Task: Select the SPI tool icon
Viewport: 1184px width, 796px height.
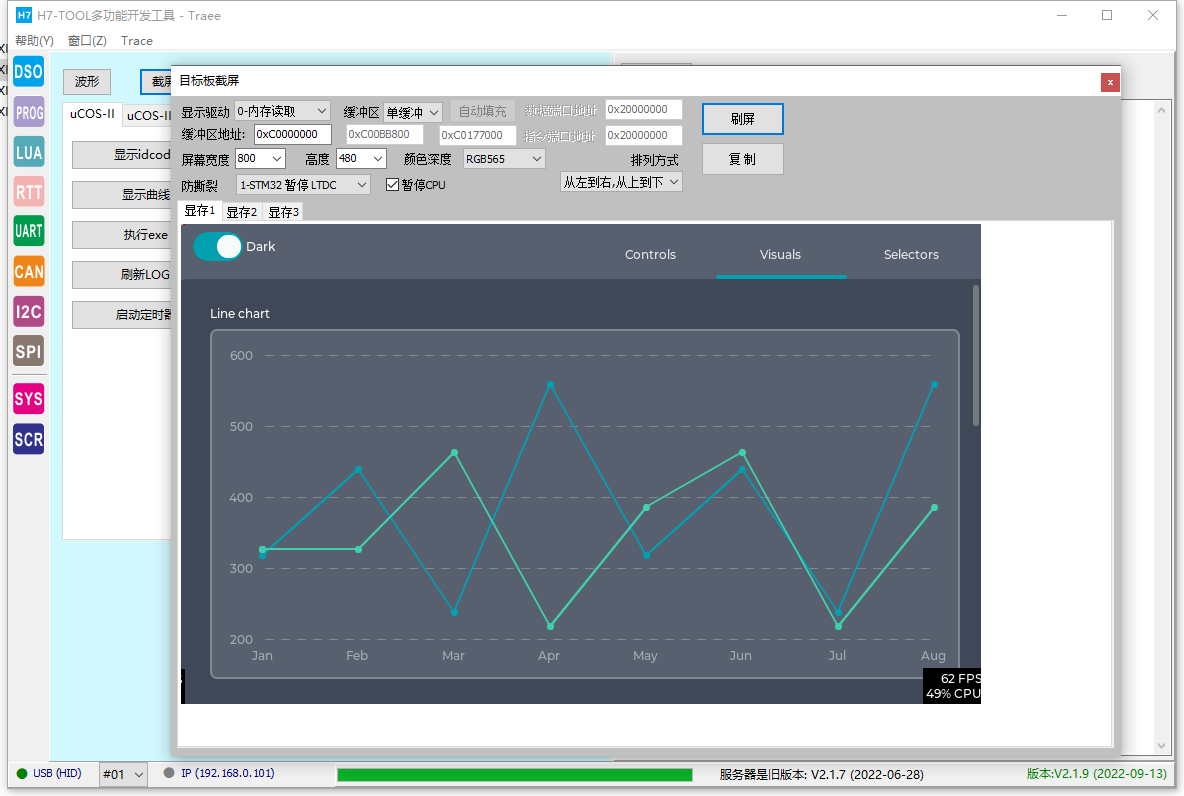Action: pyautogui.click(x=29, y=351)
